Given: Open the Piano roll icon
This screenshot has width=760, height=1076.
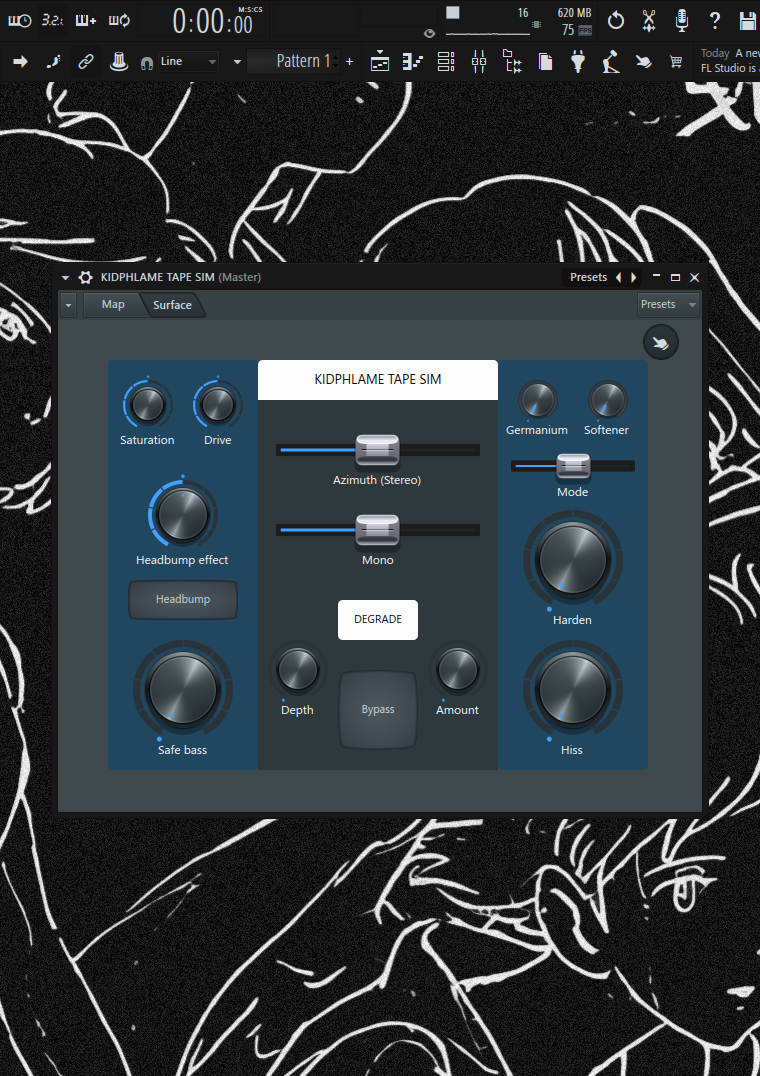Looking at the screenshot, I should (x=412, y=62).
